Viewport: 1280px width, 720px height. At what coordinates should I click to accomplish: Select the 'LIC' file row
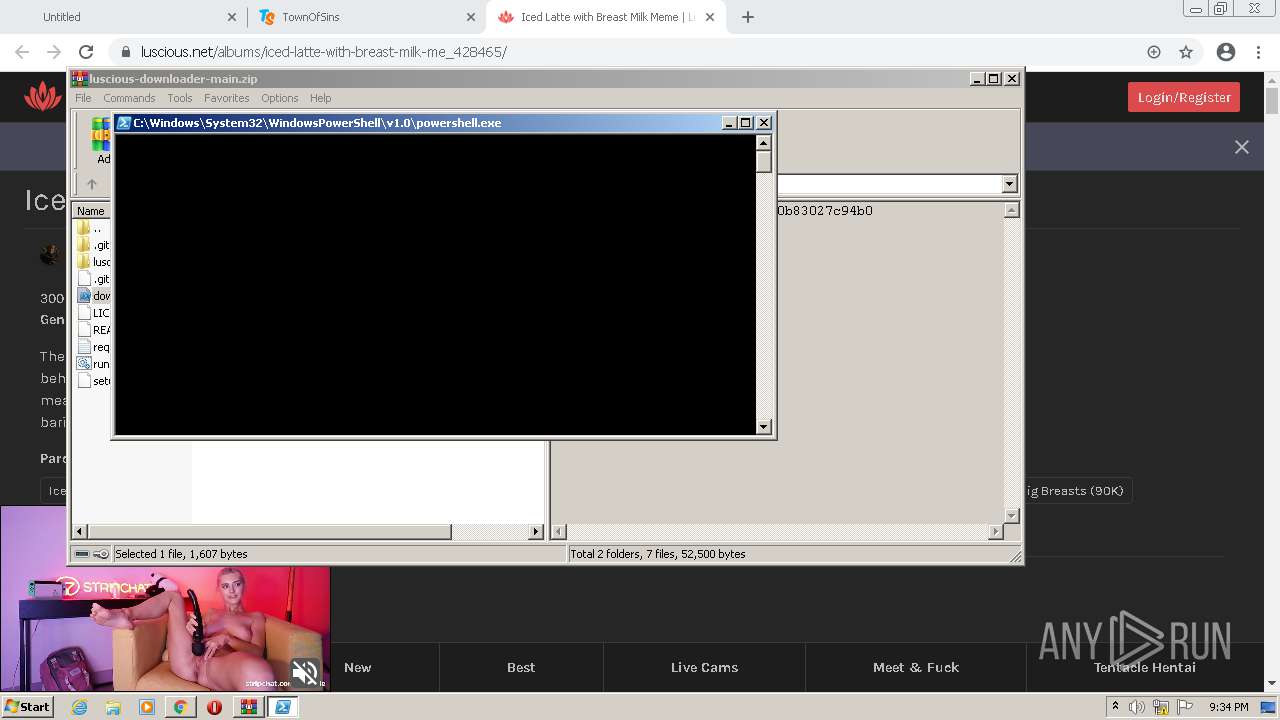tap(93, 313)
